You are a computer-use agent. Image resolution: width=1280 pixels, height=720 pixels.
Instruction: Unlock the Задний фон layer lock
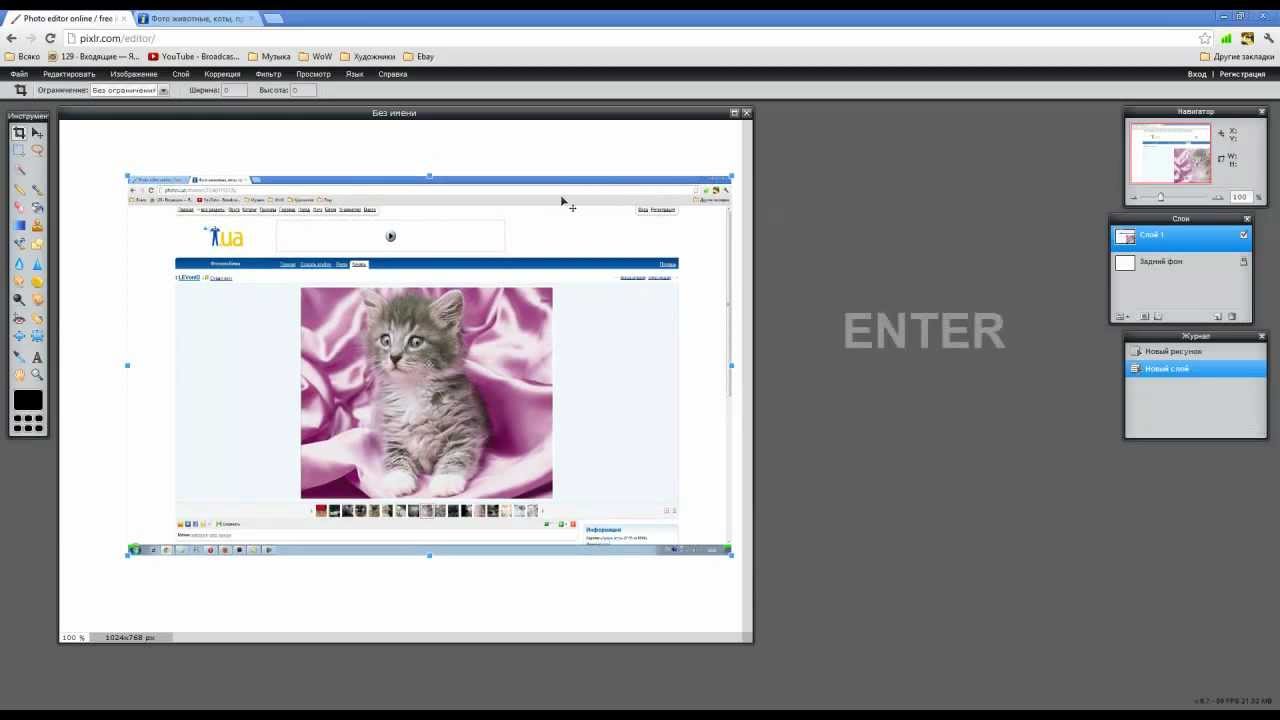coord(1243,262)
